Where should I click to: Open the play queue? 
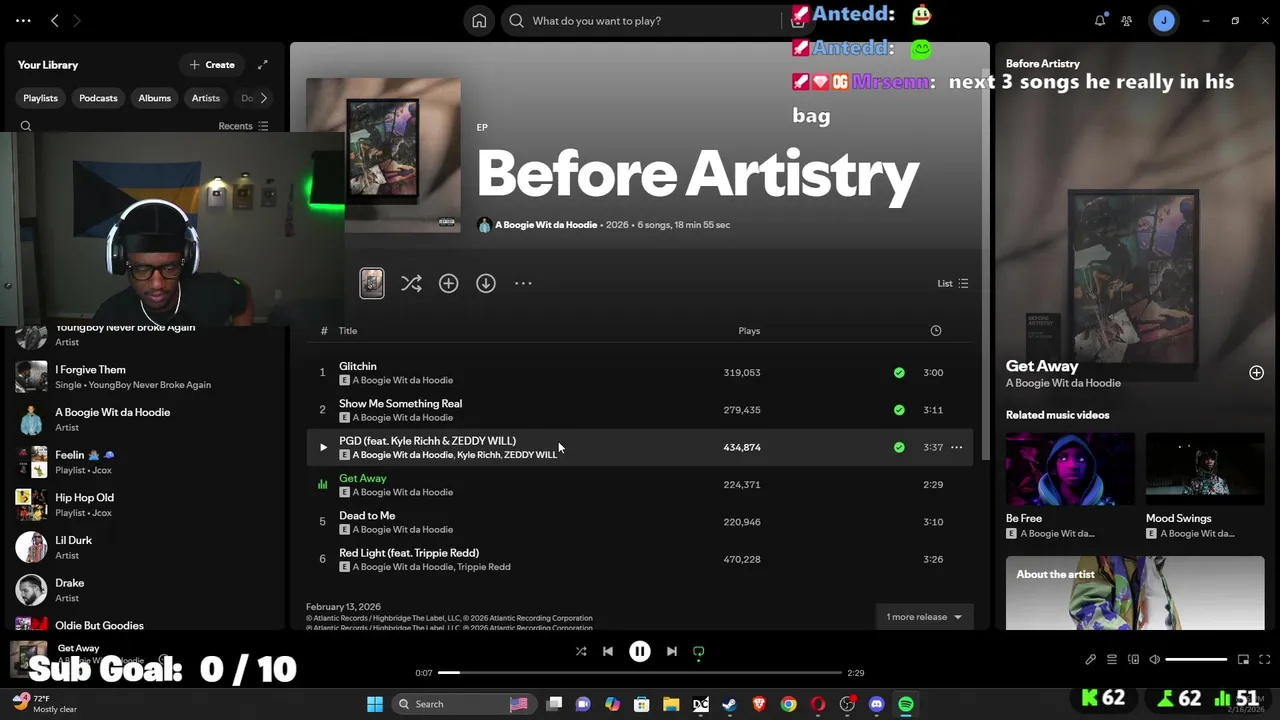[x=1112, y=660]
